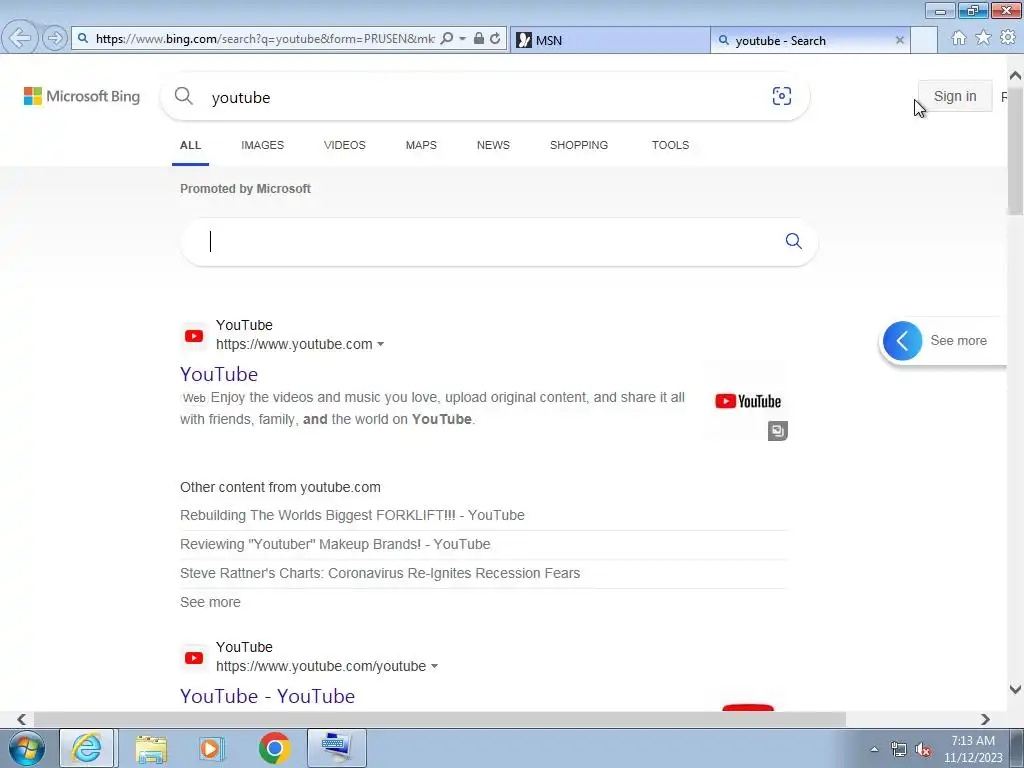Open the address bar autocomplete dropdown arrow
This screenshot has height=768, width=1024.
[x=462, y=39]
